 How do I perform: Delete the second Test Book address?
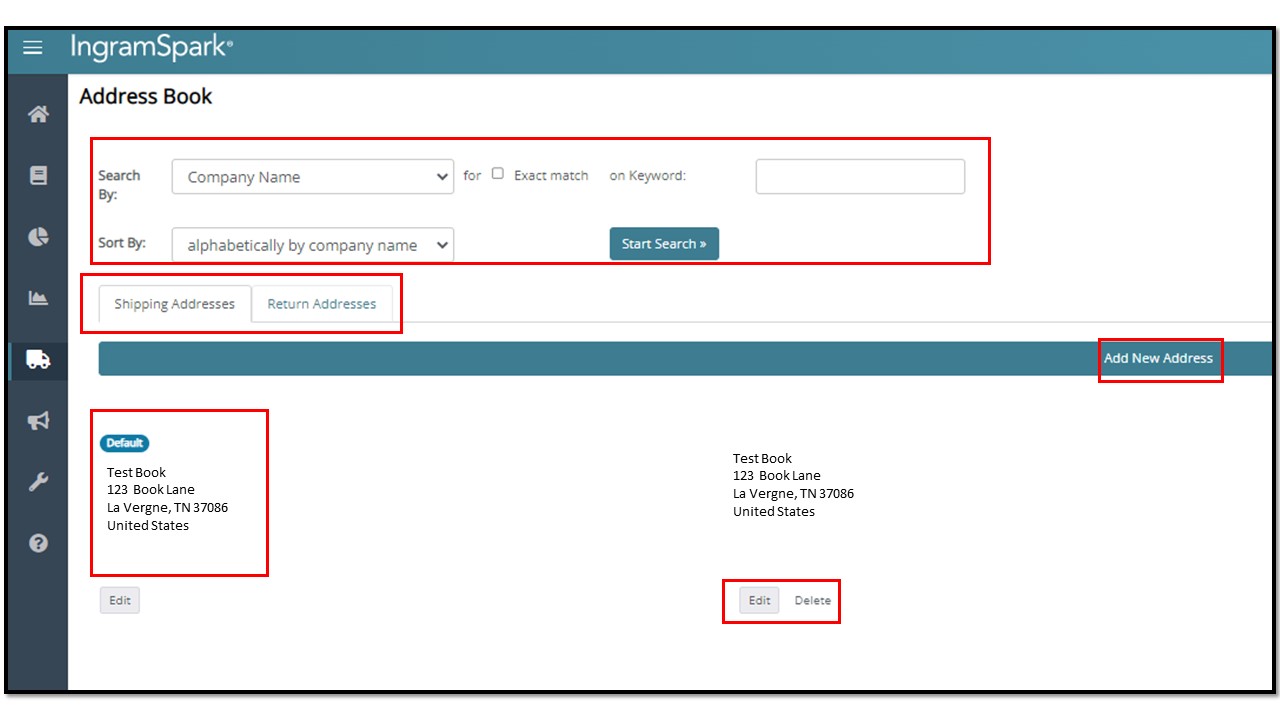[813, 601]
